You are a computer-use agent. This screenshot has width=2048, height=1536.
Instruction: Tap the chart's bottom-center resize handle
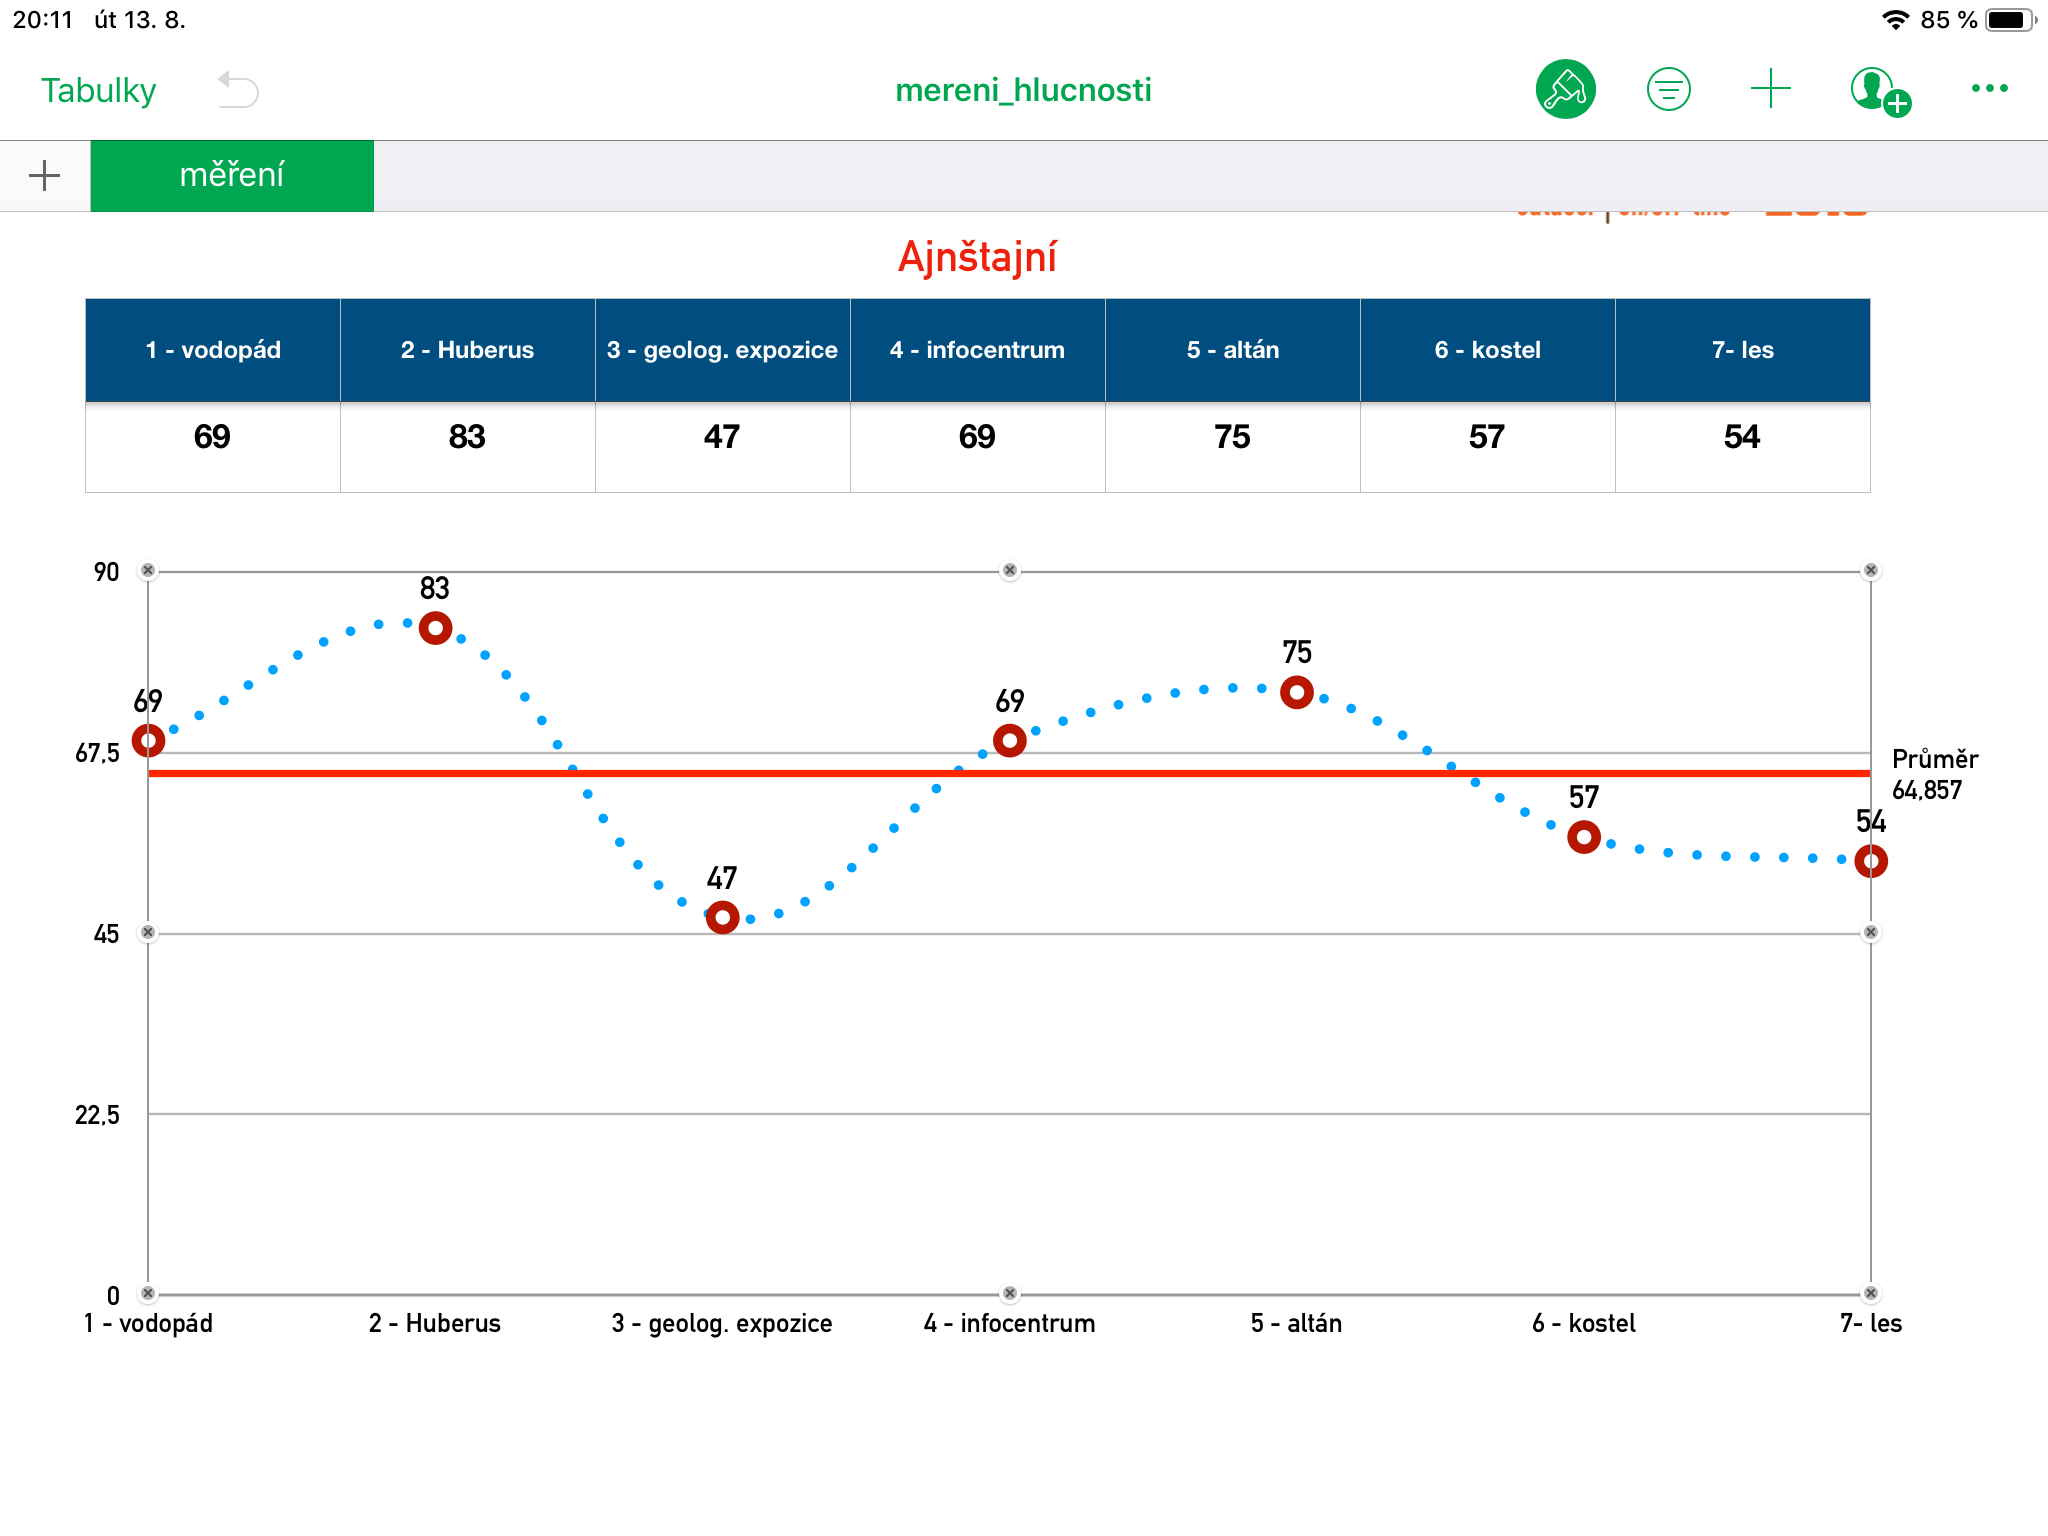[1010, 1294]
